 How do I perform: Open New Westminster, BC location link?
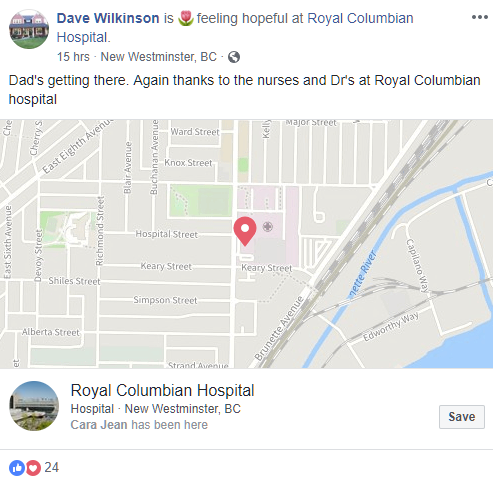[159, 57]
